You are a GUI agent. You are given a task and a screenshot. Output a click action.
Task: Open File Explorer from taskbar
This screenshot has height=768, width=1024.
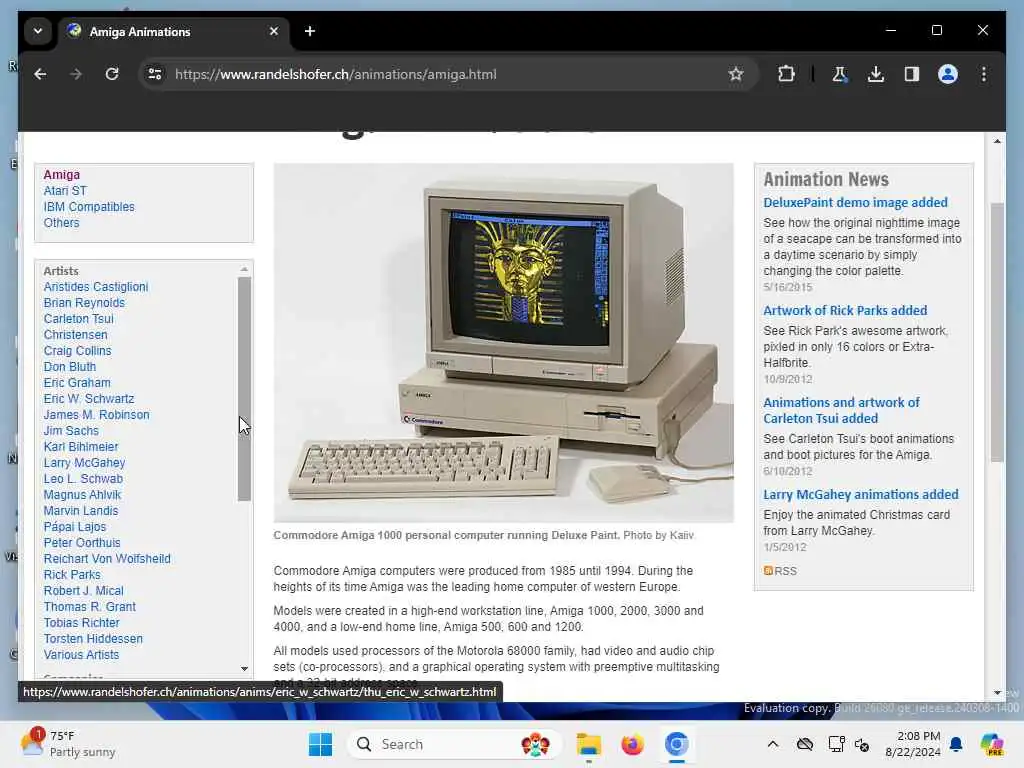588,744
